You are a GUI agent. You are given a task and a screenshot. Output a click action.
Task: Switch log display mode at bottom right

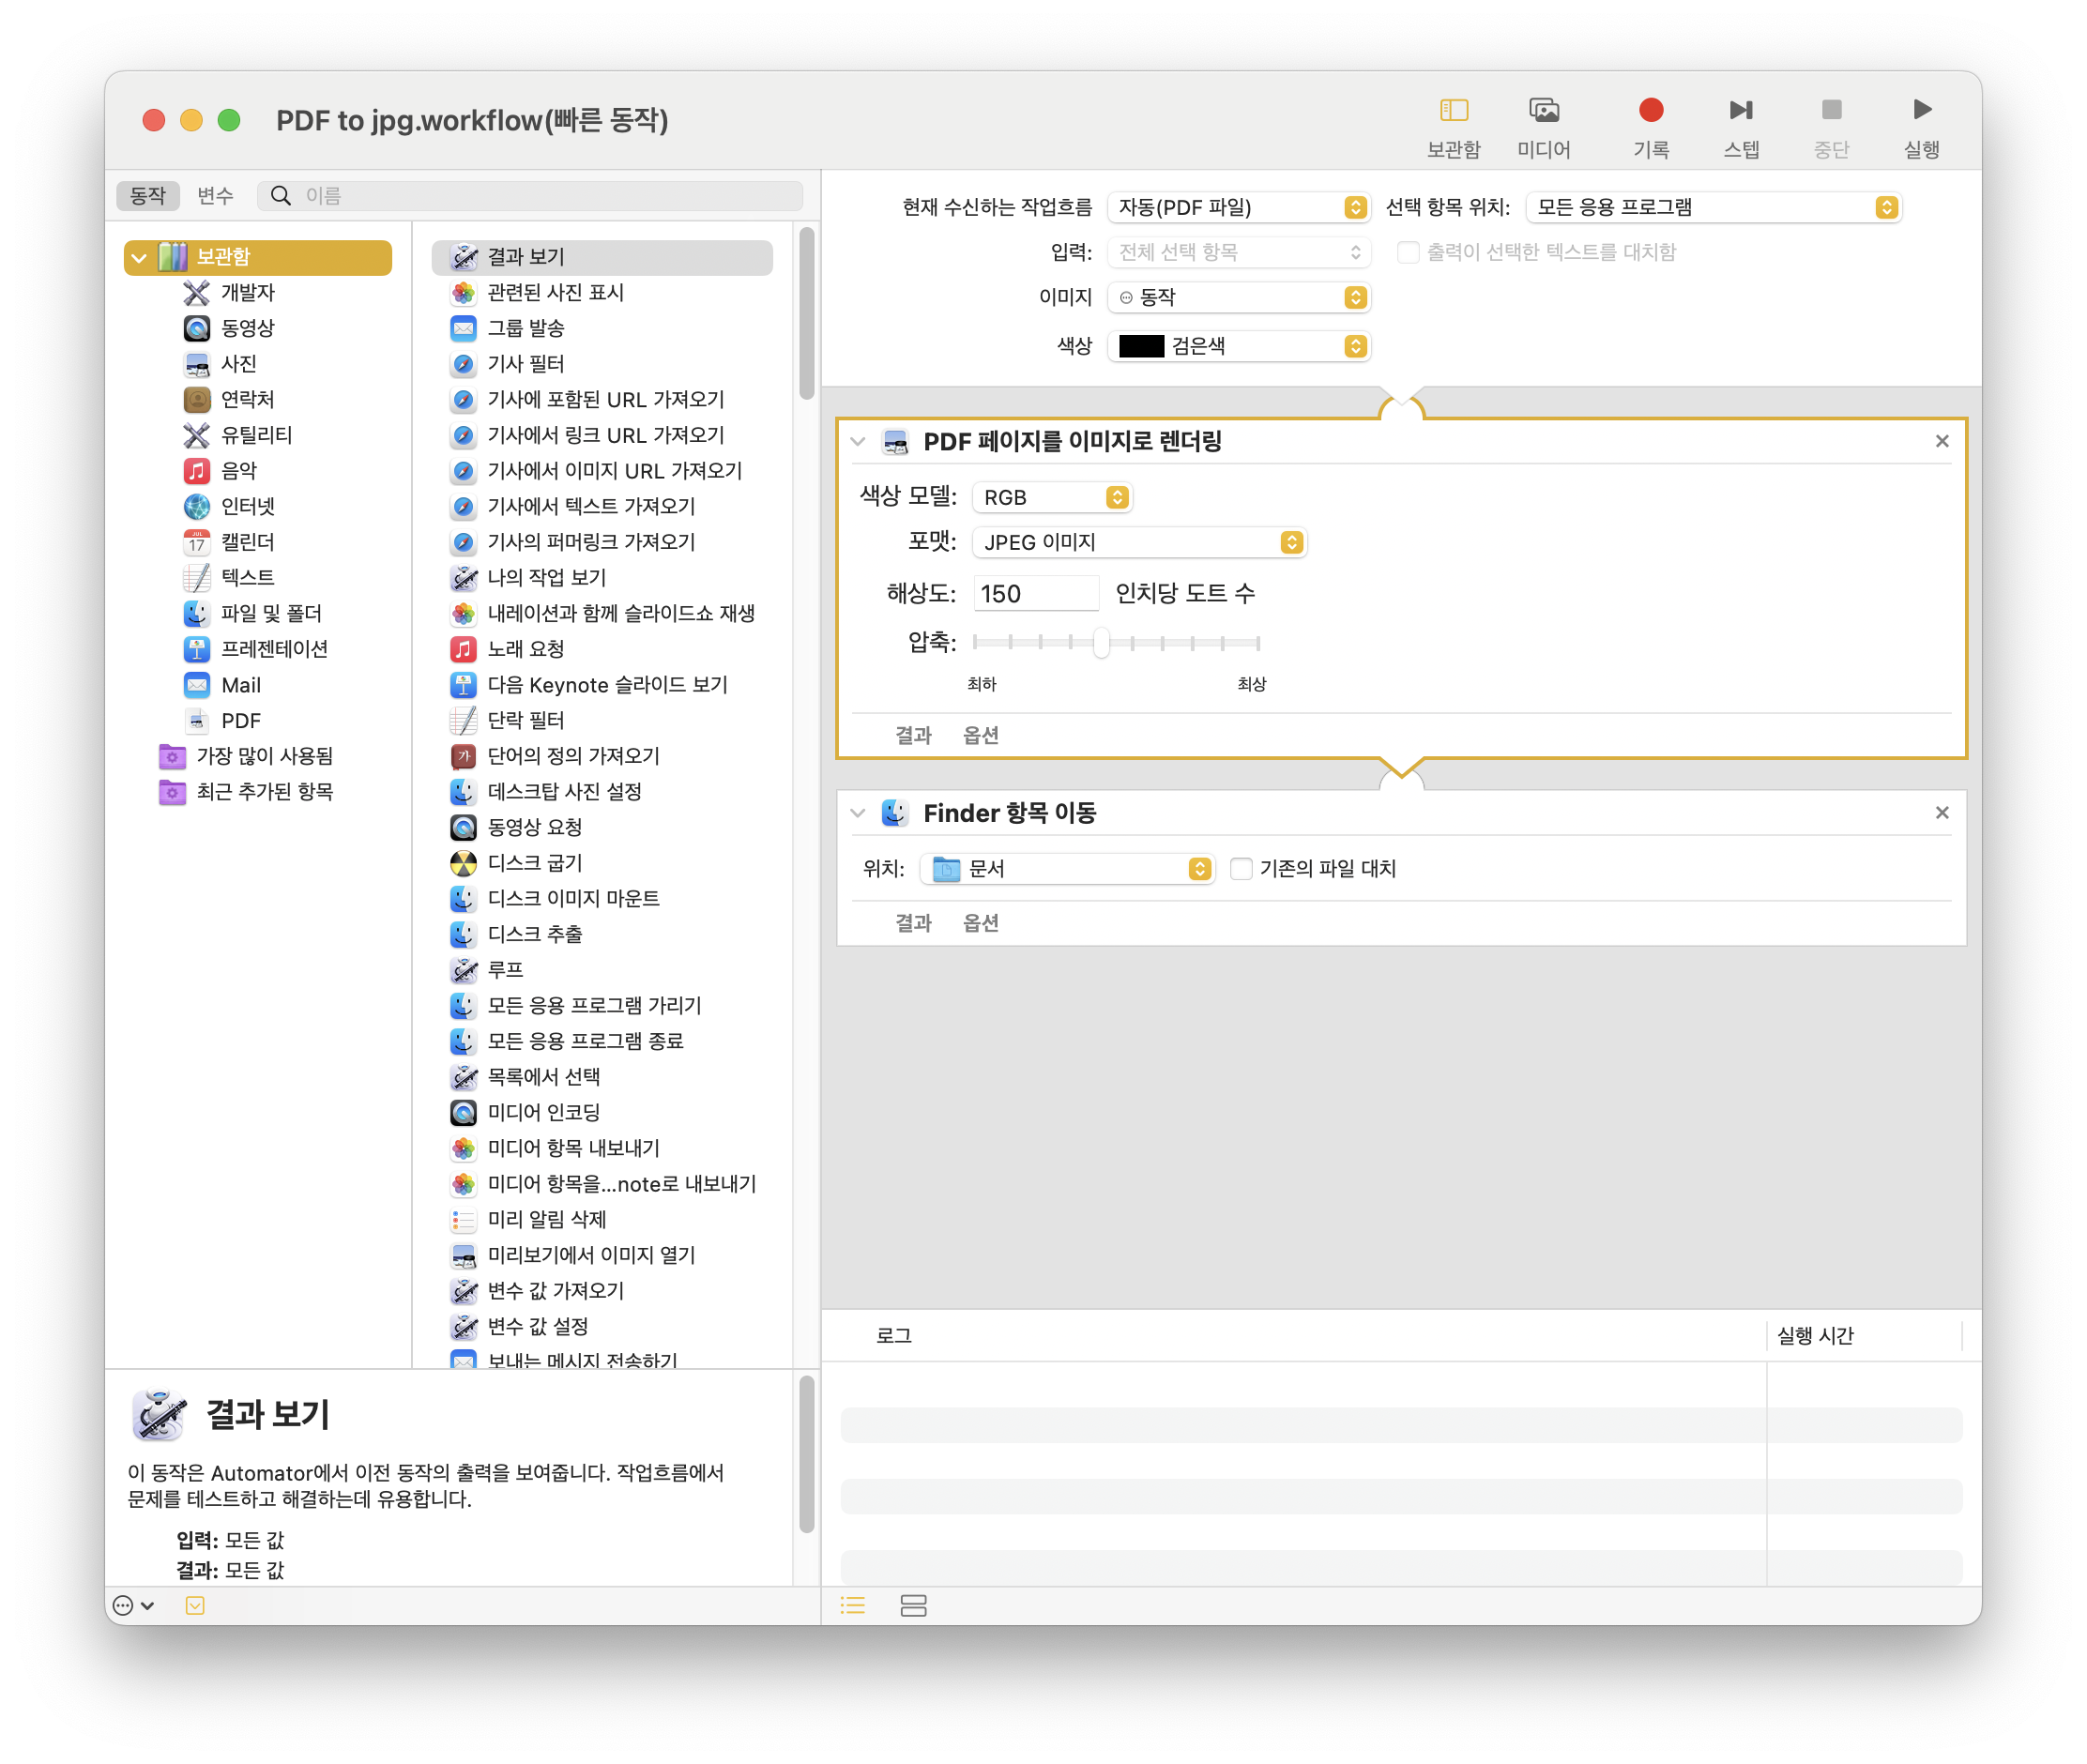click(915, 1605)
